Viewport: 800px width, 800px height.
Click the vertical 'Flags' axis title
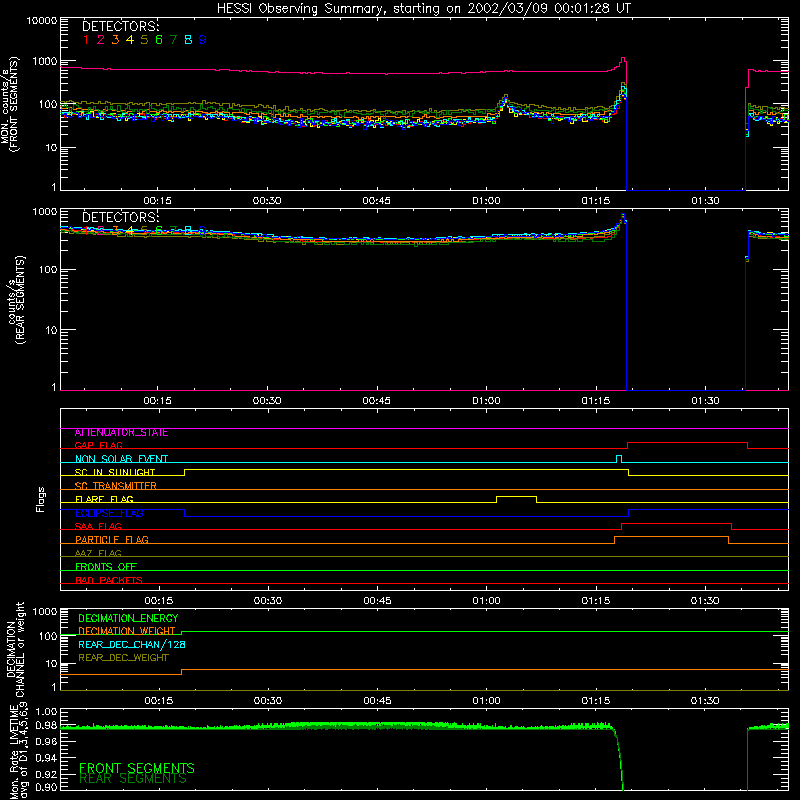(41, 499)
